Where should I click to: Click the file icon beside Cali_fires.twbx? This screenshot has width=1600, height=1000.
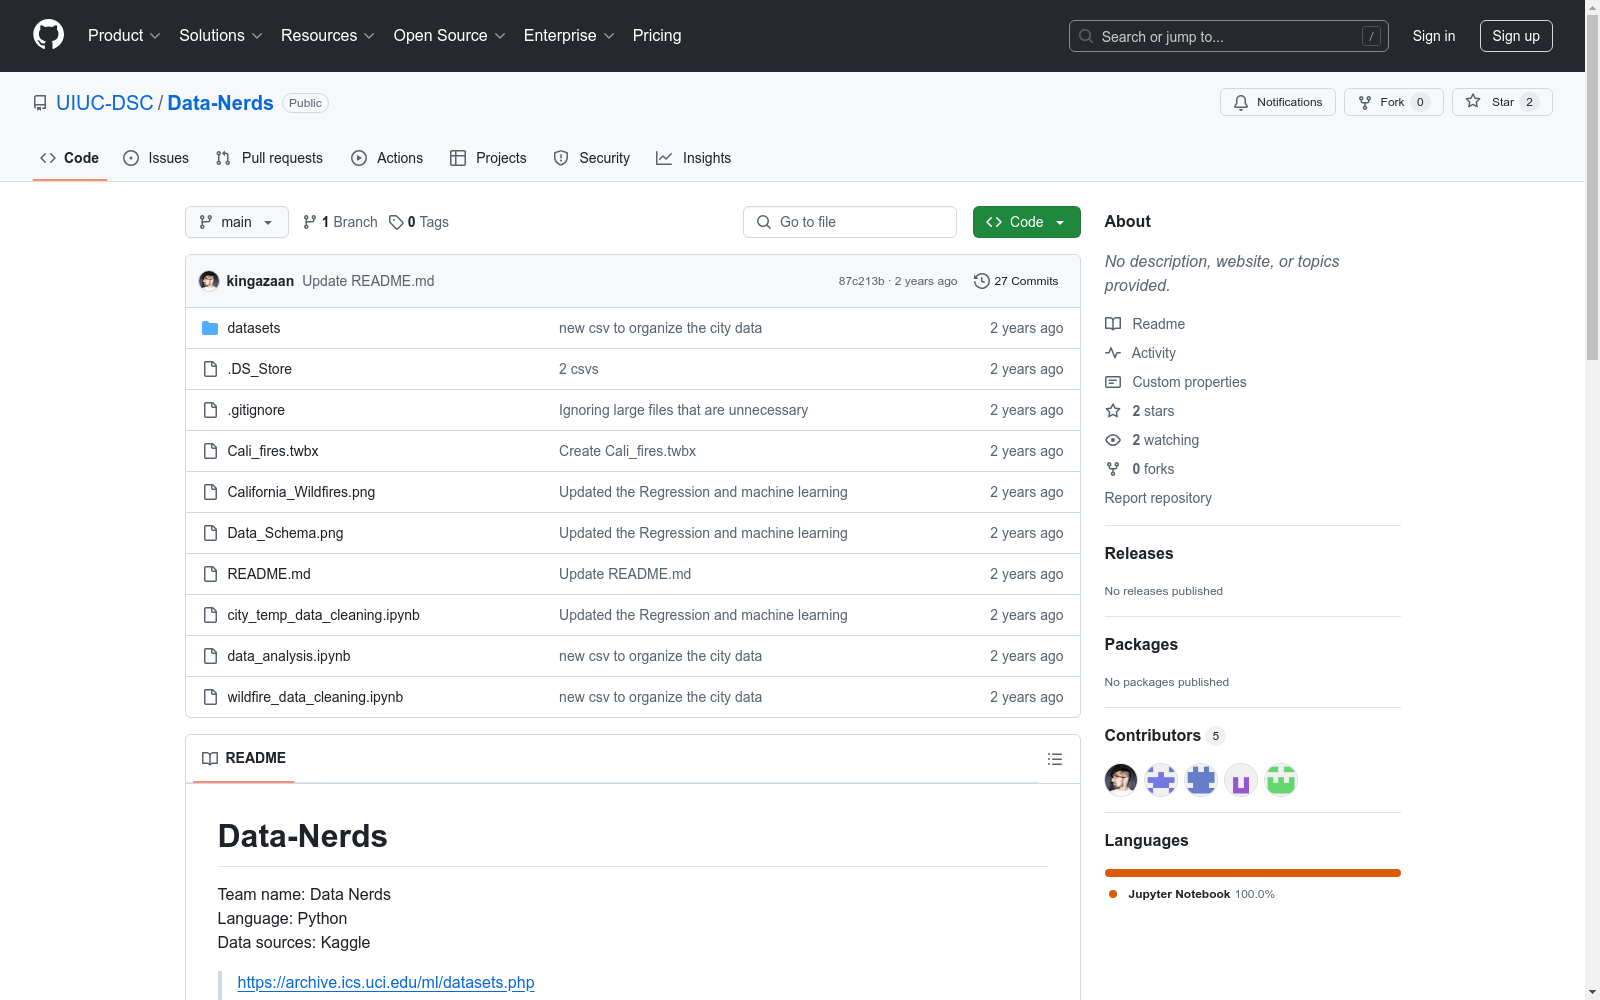point(210,451)
